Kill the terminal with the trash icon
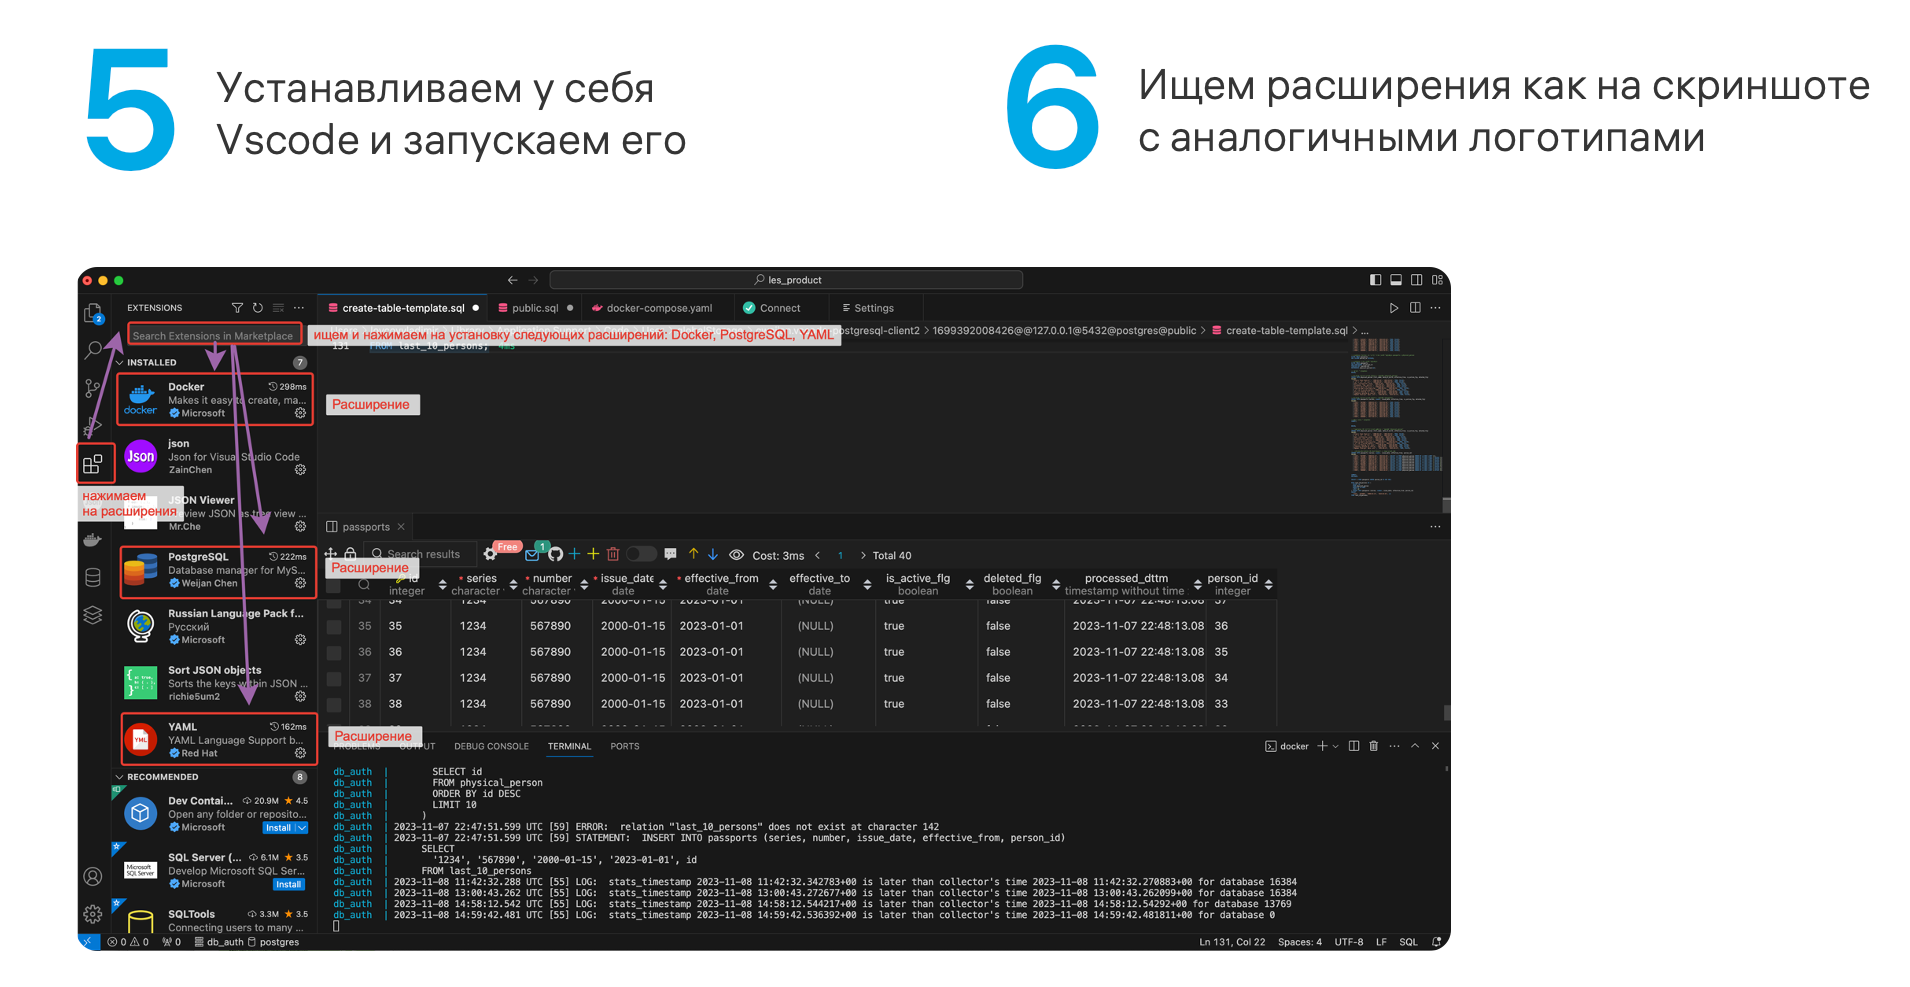Screen dimensions: 1910x987 (1374, 746)
